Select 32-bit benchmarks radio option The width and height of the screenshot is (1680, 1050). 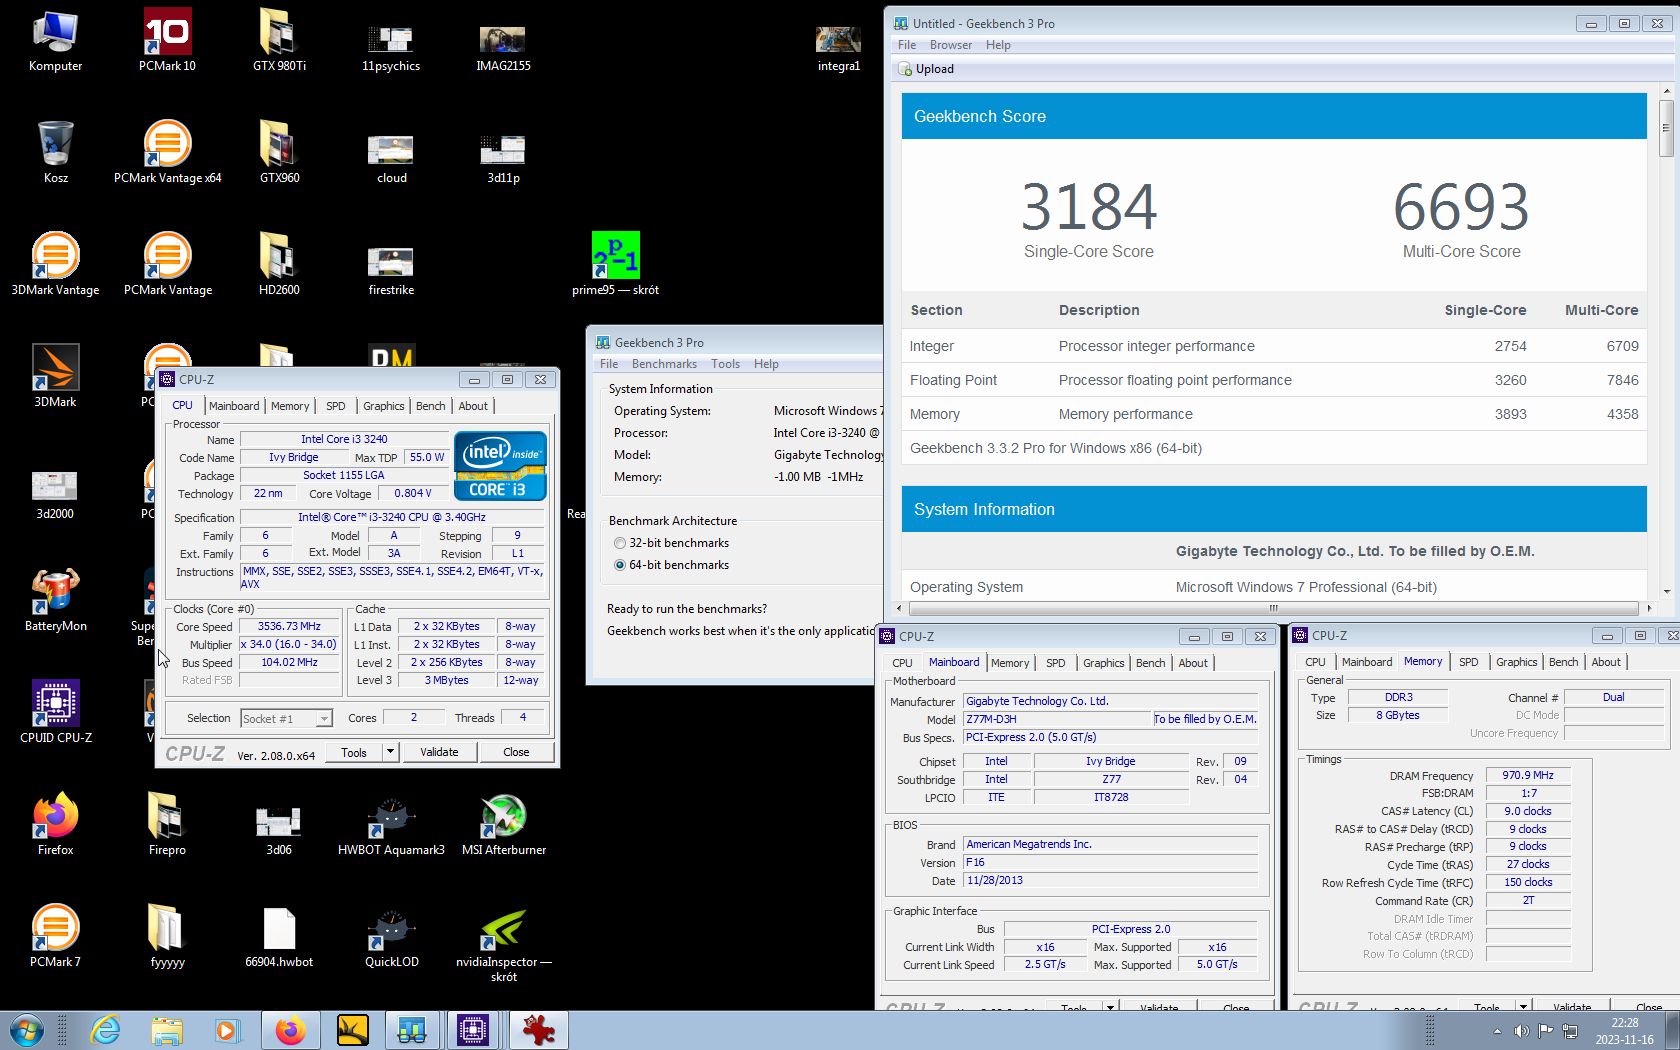670,543
